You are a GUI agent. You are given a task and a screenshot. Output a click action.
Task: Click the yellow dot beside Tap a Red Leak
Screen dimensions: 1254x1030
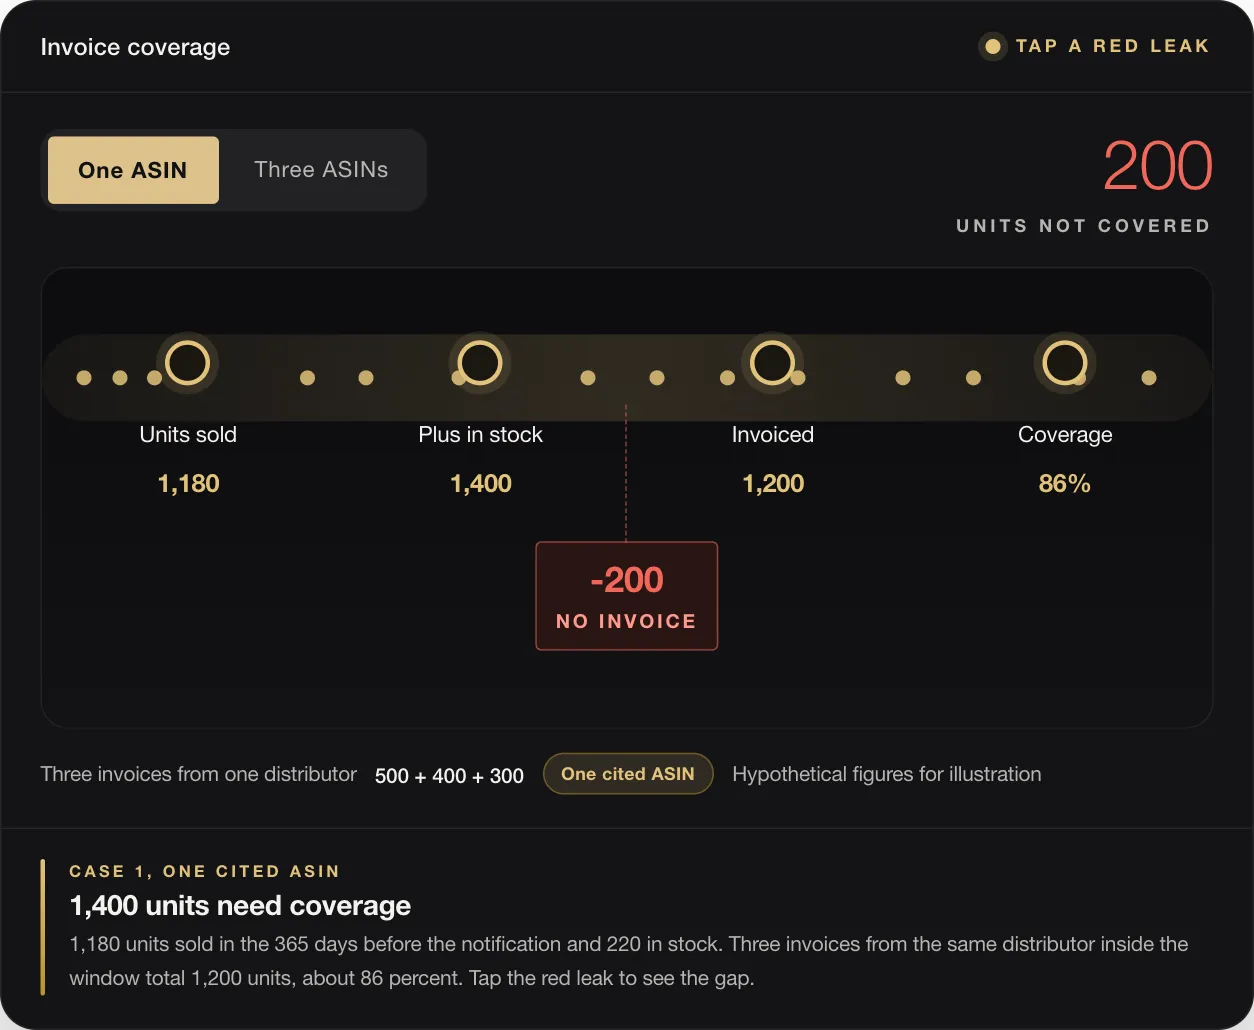[x=993, y=46]
